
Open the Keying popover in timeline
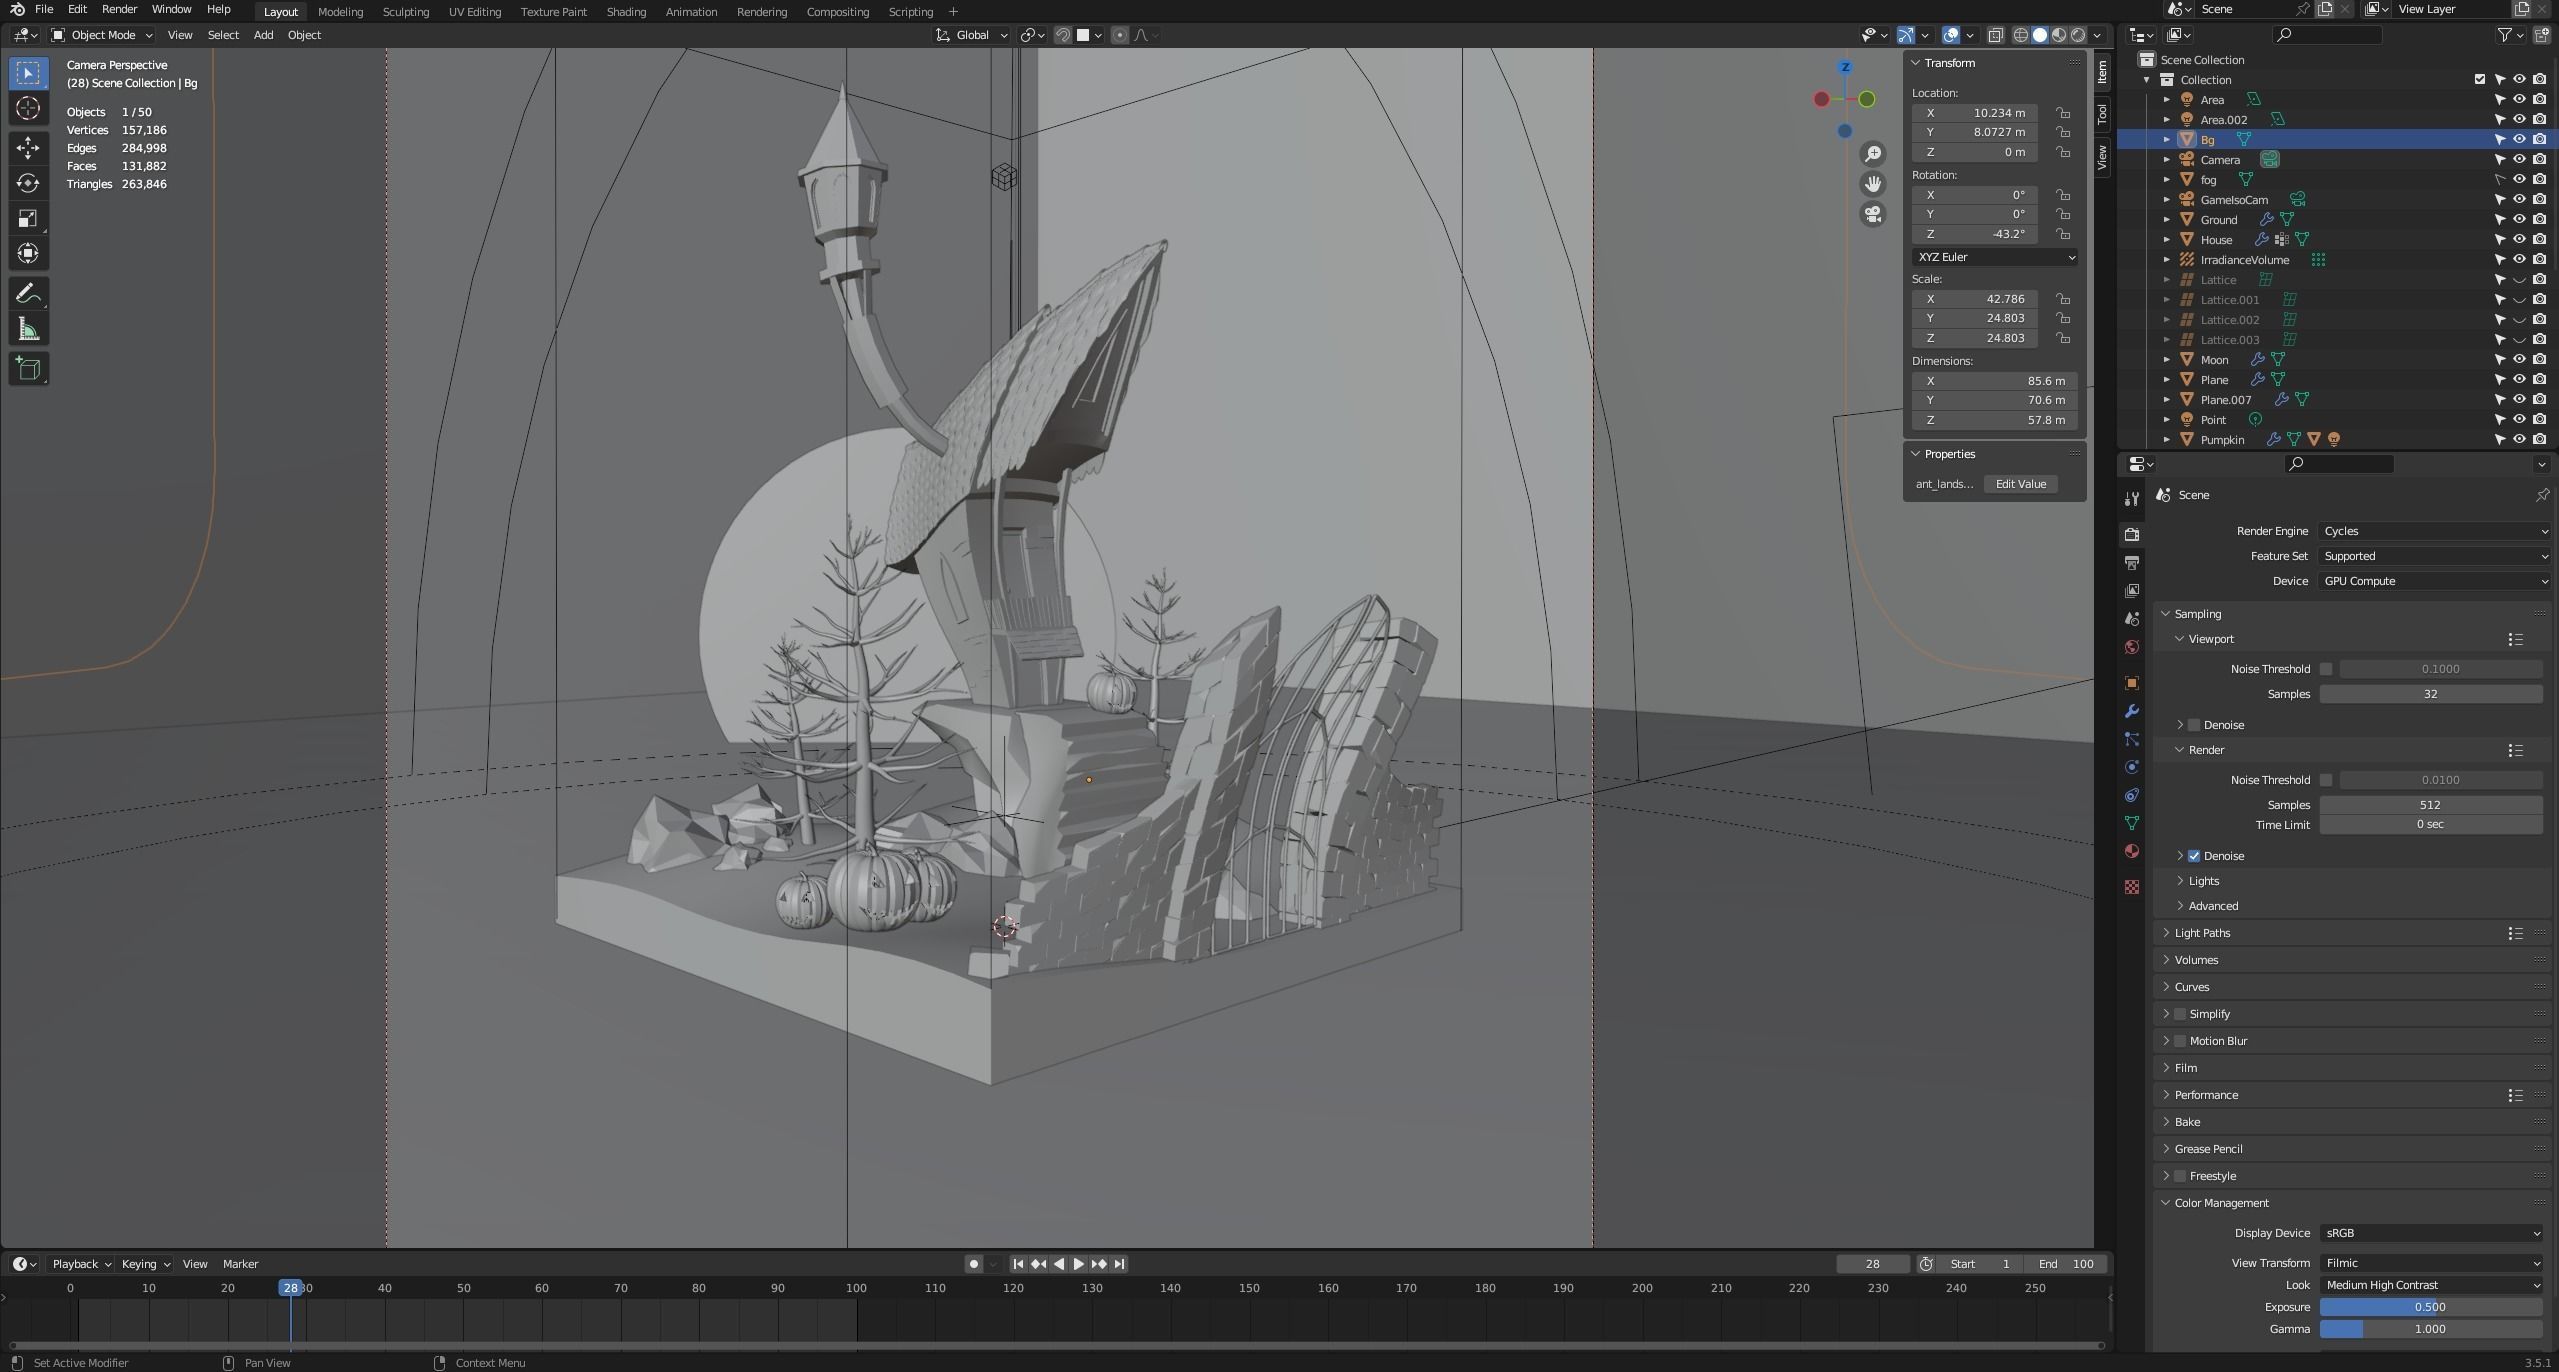[x=145, y=1264]
